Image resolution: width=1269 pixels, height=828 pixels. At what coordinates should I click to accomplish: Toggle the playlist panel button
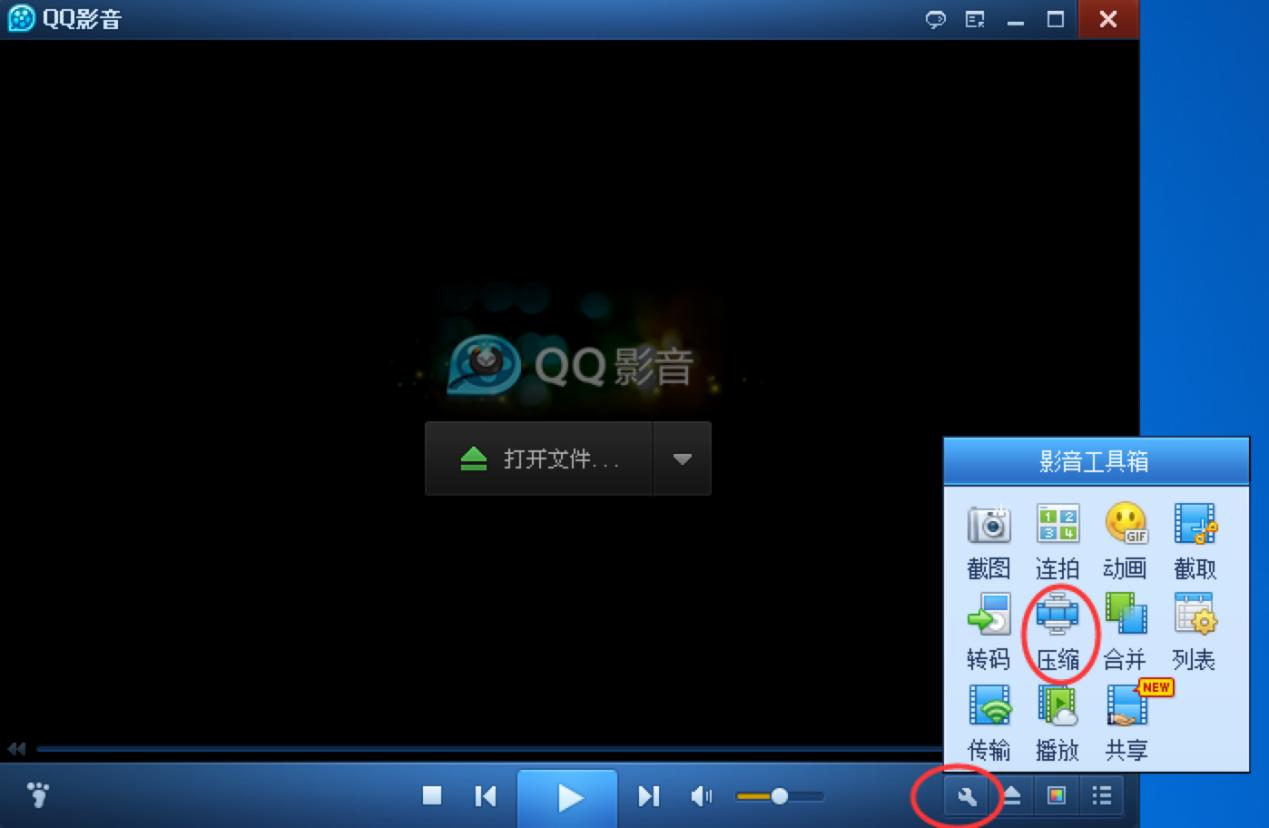coord(1102,796)
